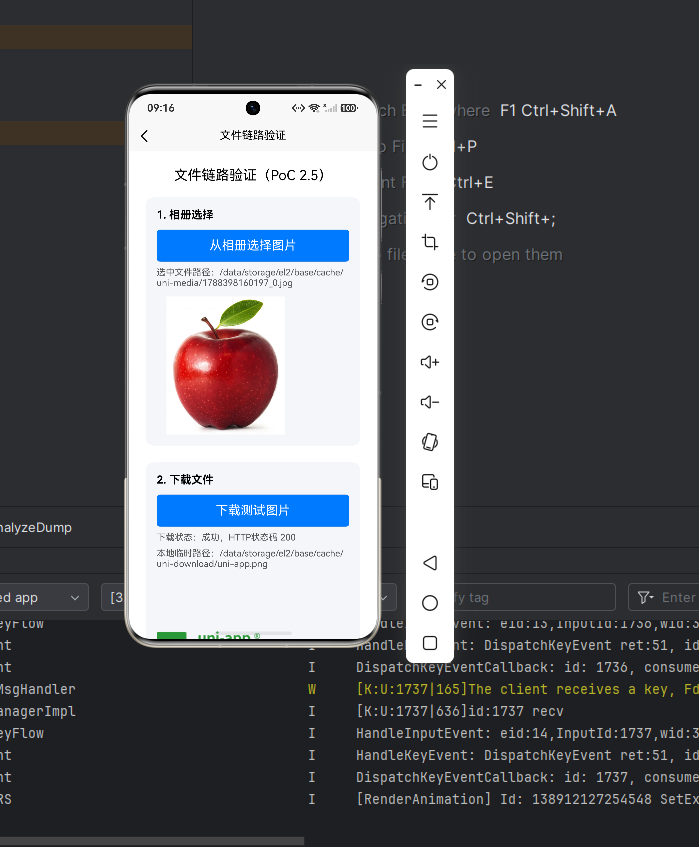Rotate the device counterclockwise icon
The height and width of the screenshot is (847, 699).
[429, 282]
